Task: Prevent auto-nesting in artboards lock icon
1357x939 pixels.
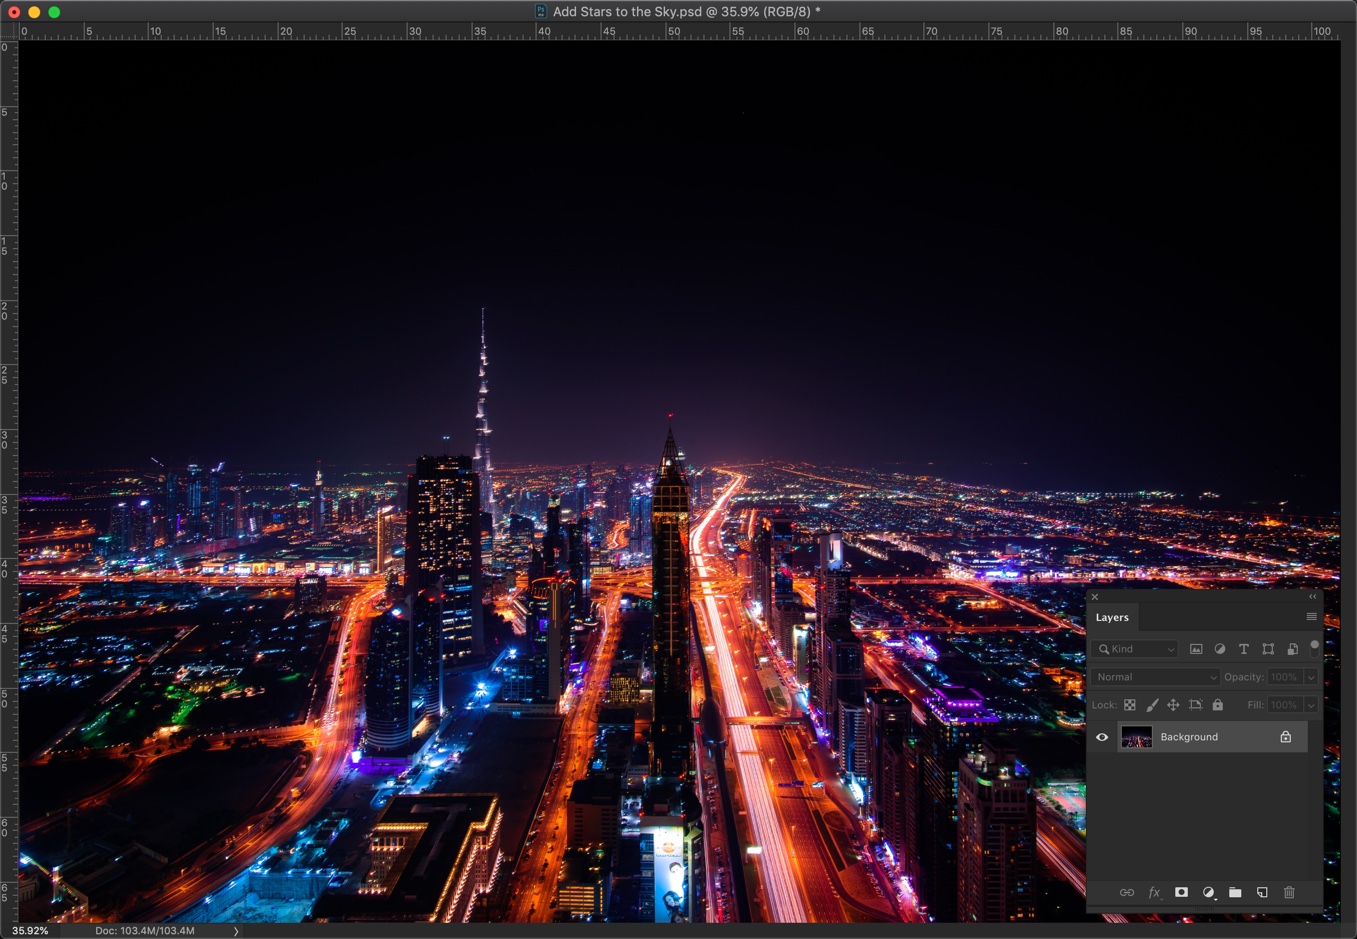Action: pos(1195,705)
